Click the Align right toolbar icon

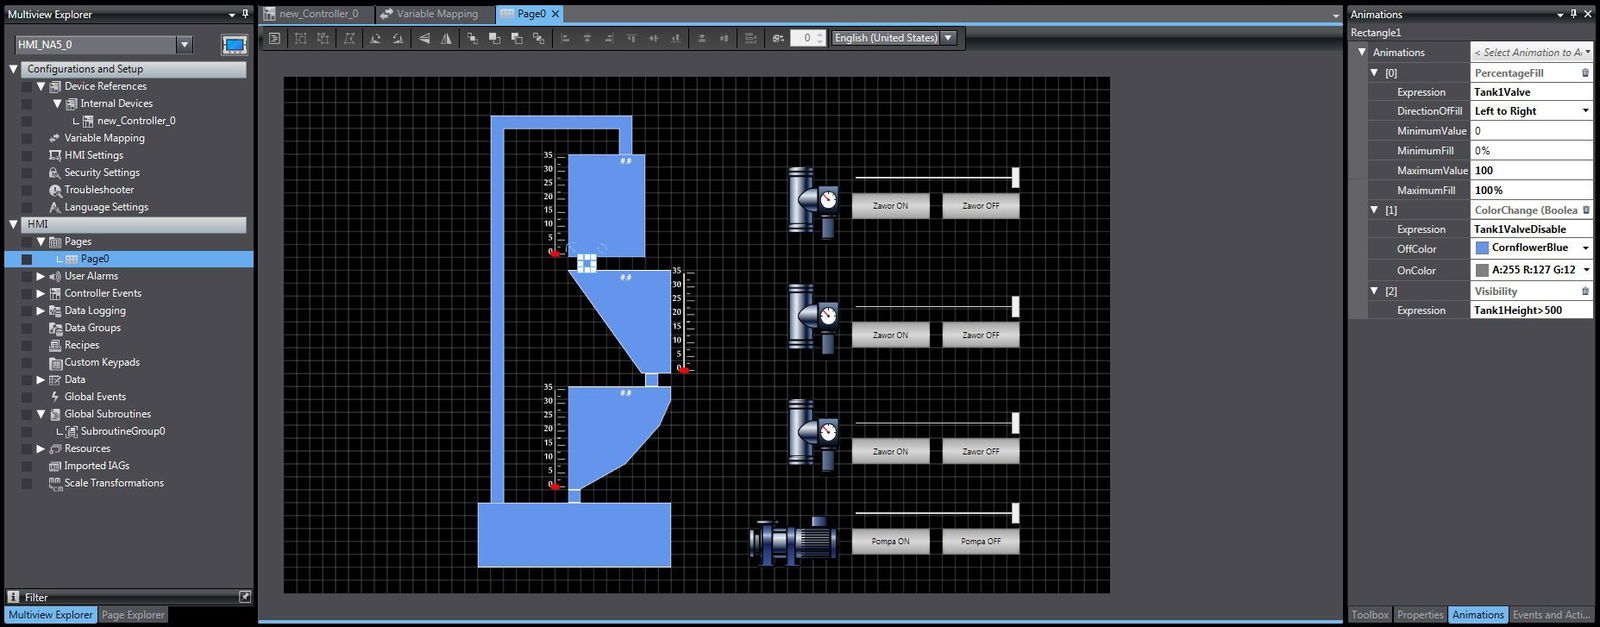click(x=609, y=38)
